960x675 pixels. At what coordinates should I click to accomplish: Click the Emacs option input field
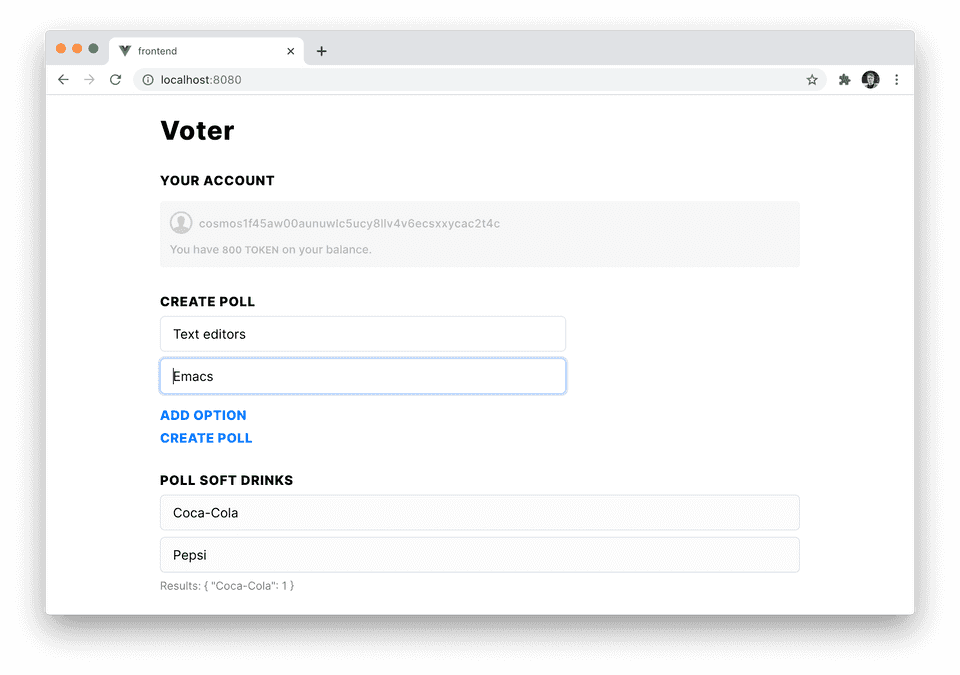(362, 376)
